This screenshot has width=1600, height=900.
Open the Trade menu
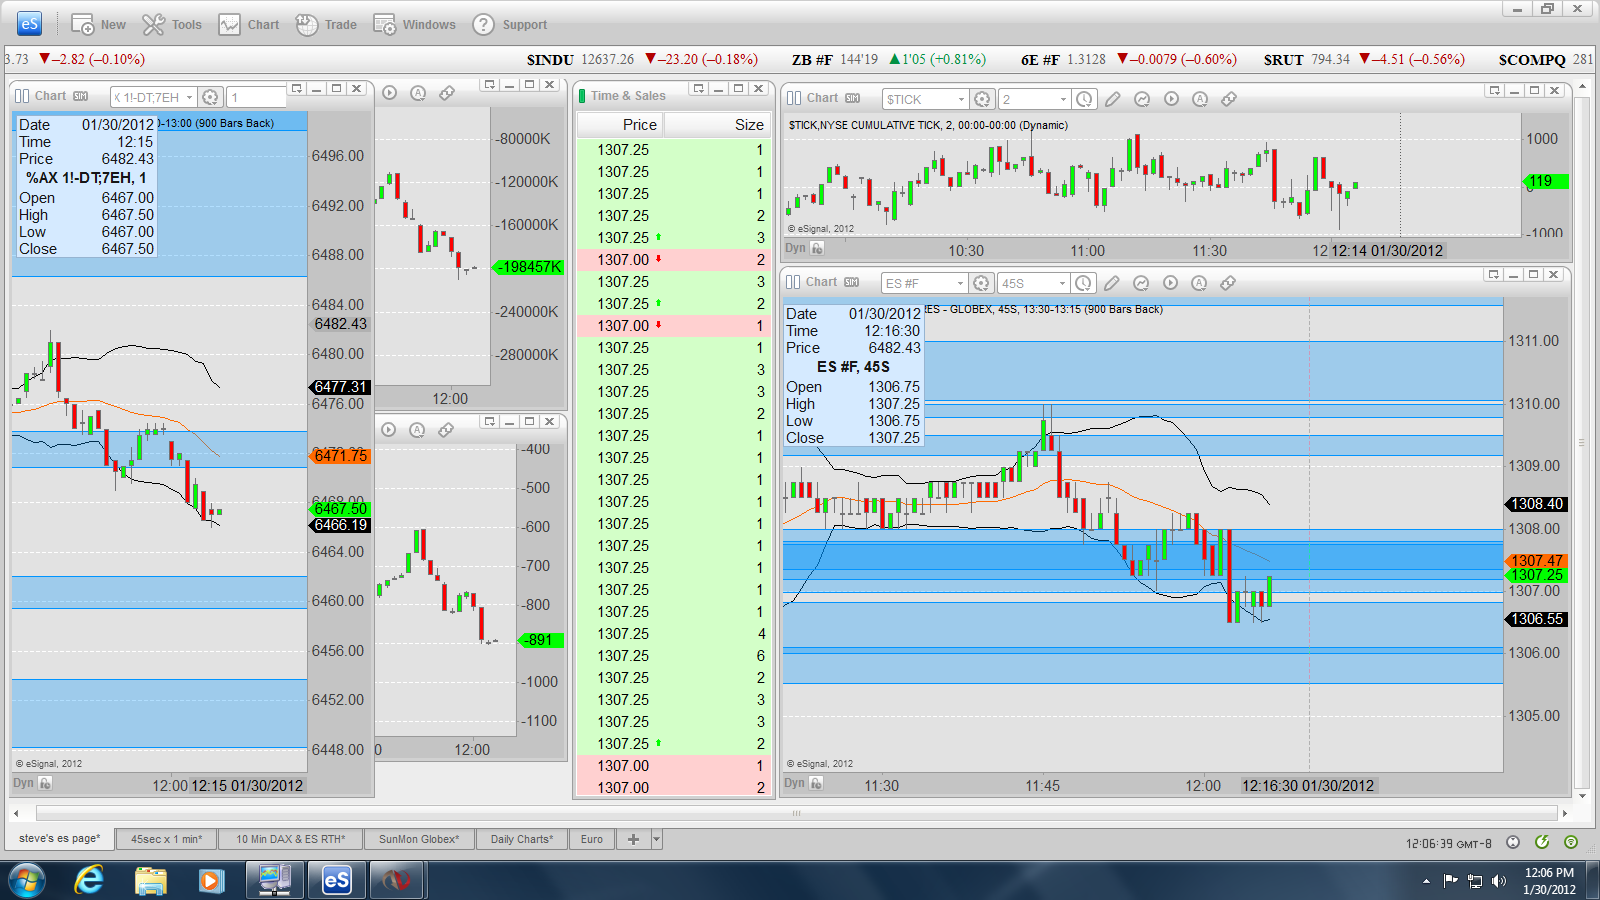point(326,24)
